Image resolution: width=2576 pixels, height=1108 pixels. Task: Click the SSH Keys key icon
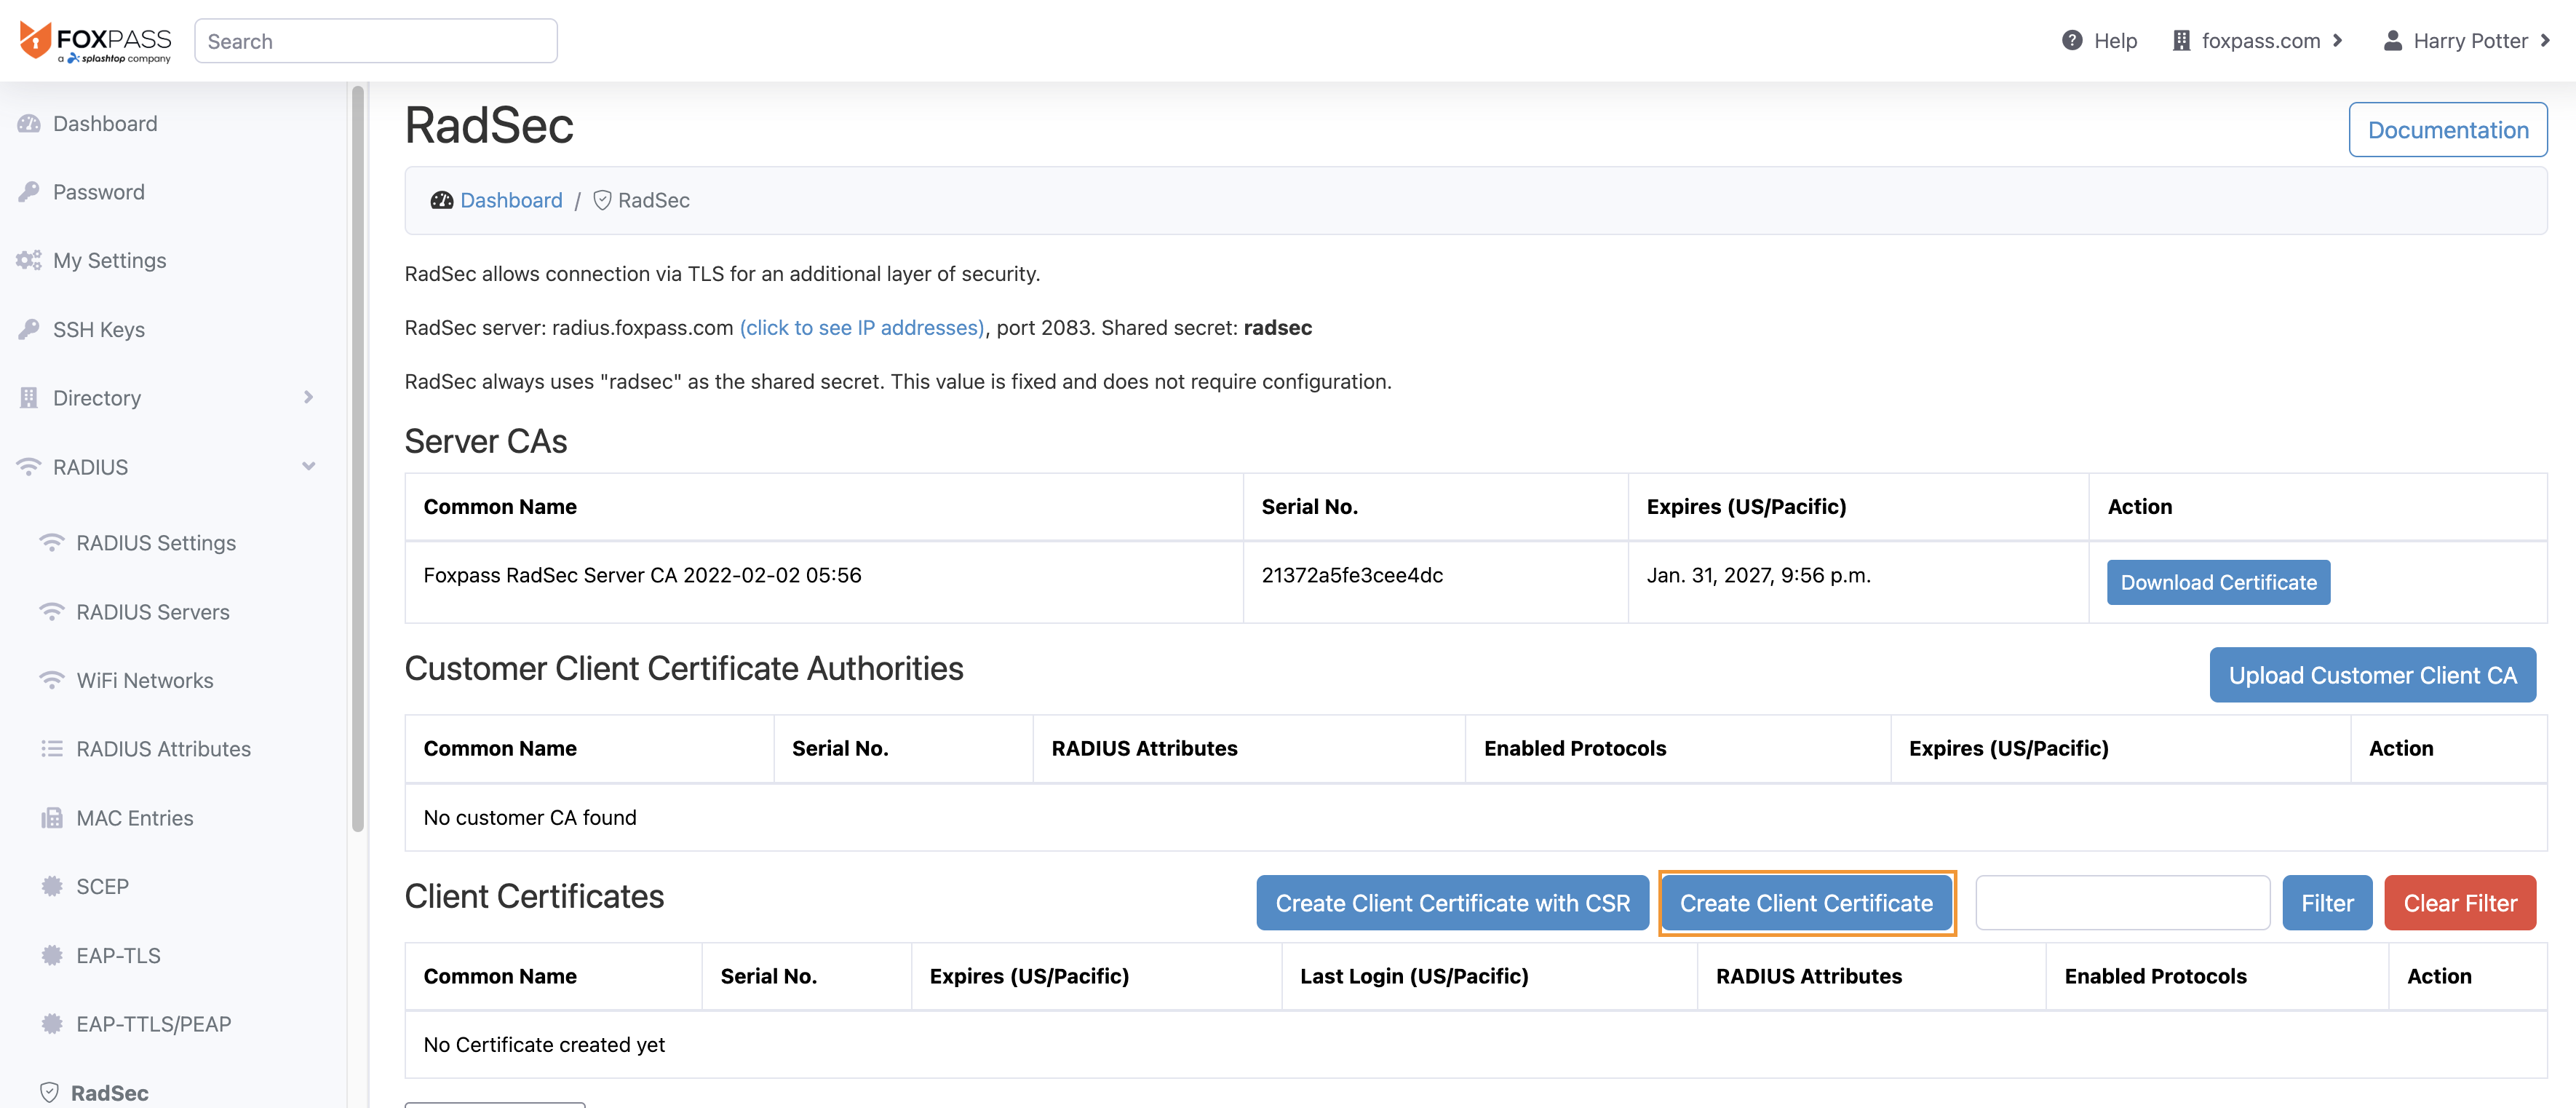pos(29,329)
